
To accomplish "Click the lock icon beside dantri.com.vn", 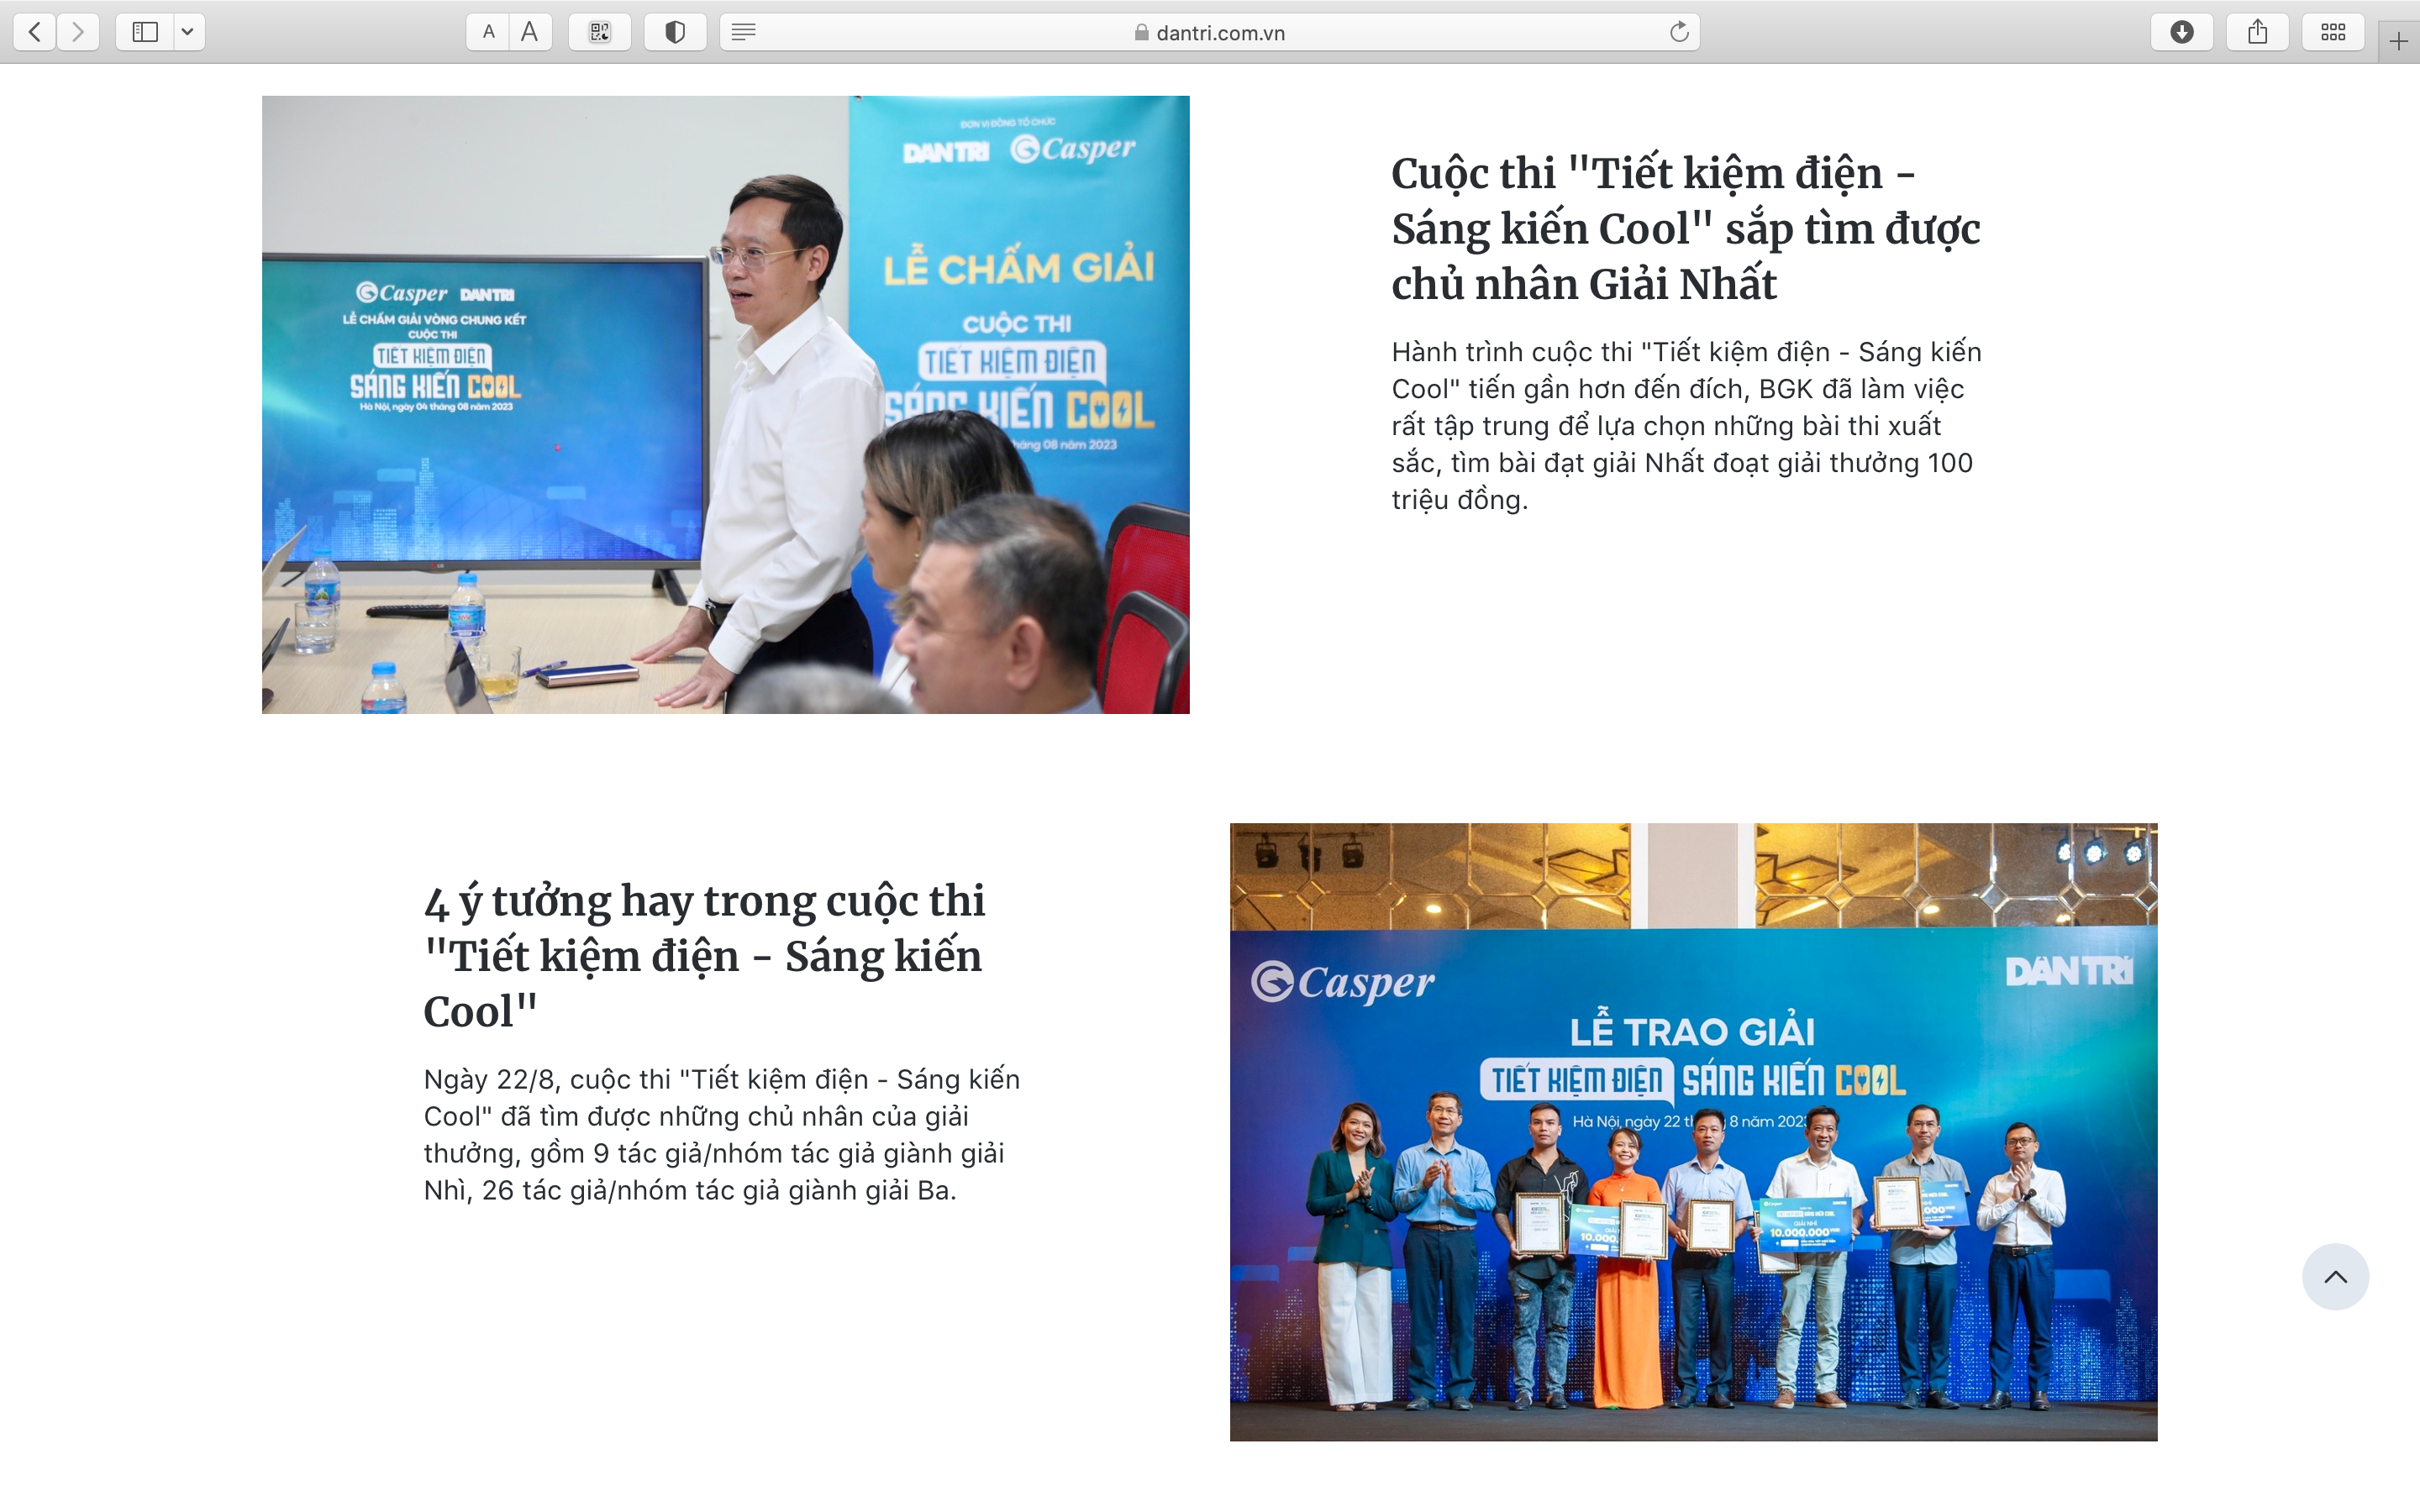I will (1141, 32).
